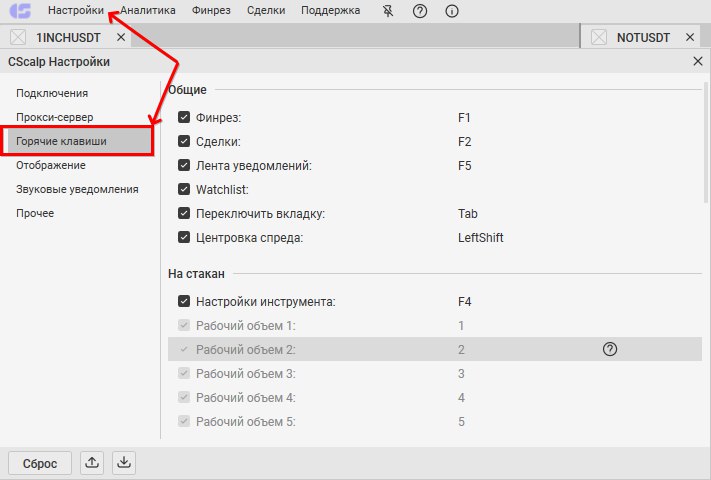Screen dimensions: 711x480
Task: Toggle the Рабочий объем 4 checkbox
Action: tap(184, 397)
